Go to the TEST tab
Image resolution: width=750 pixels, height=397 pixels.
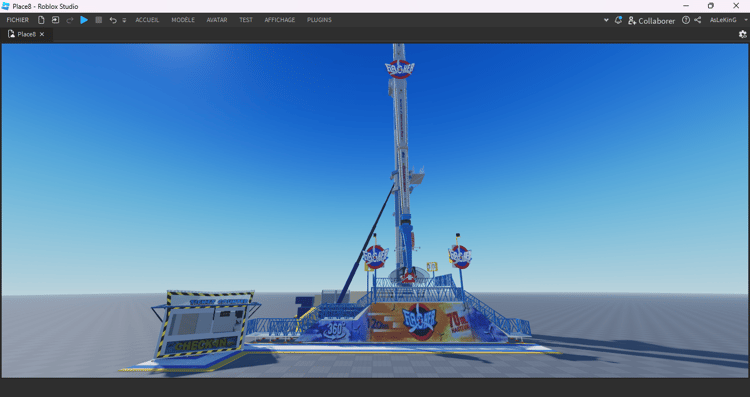246,20
